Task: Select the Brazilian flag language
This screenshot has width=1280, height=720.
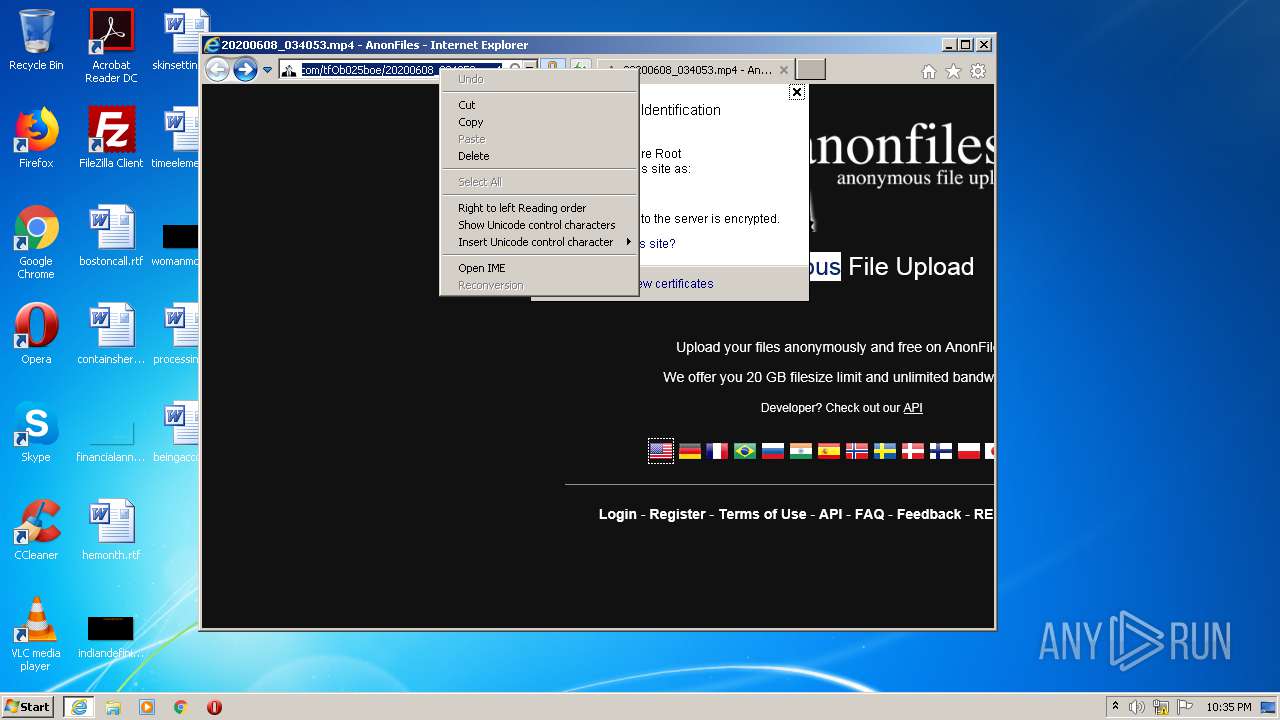Action: 745,452
